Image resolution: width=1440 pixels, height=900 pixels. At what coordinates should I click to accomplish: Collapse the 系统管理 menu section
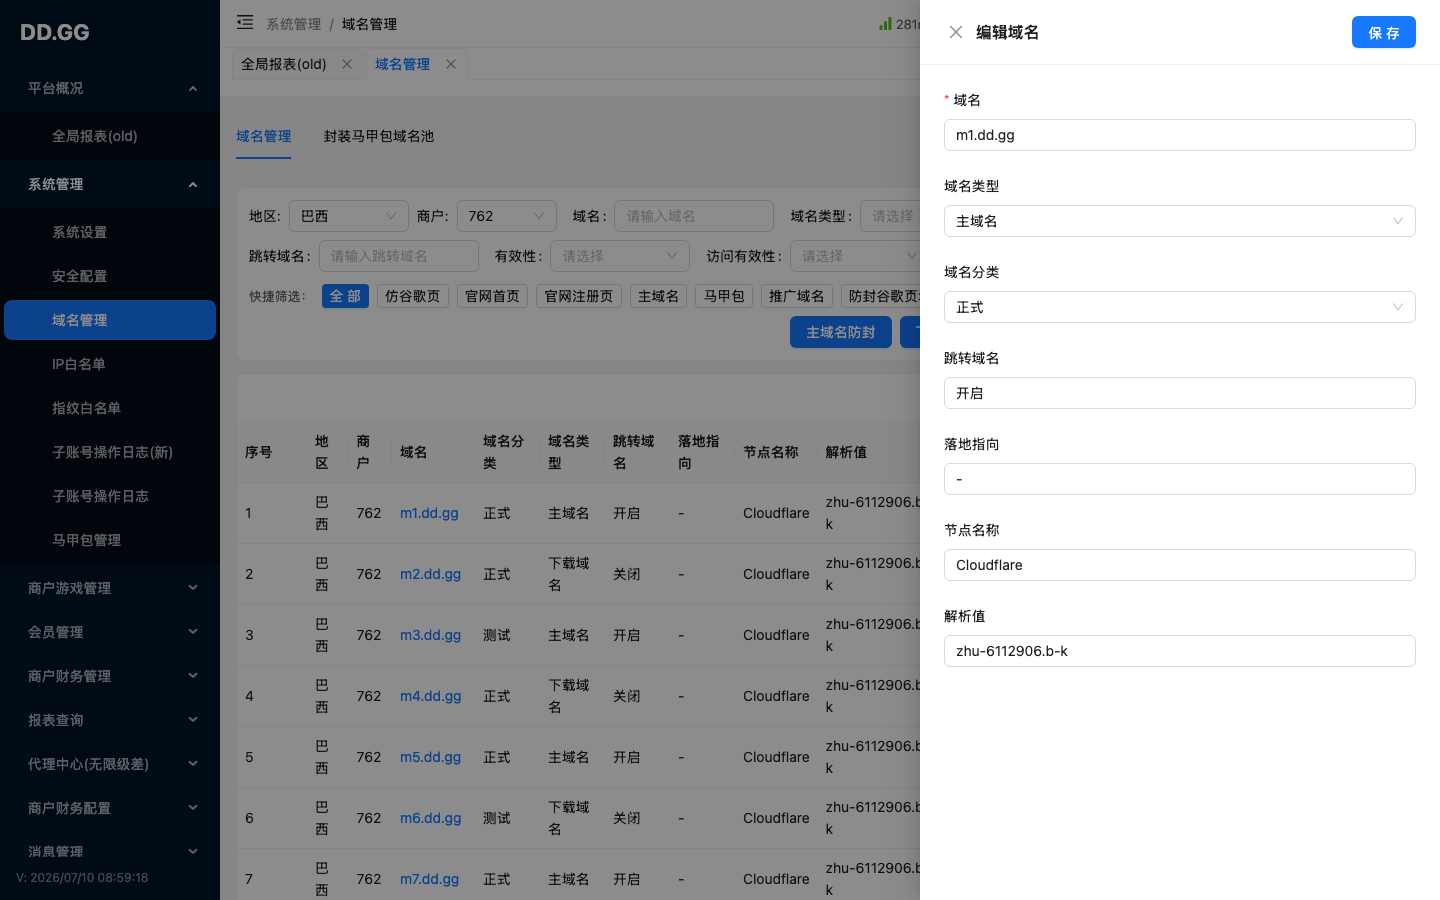(x=110, y=184)
